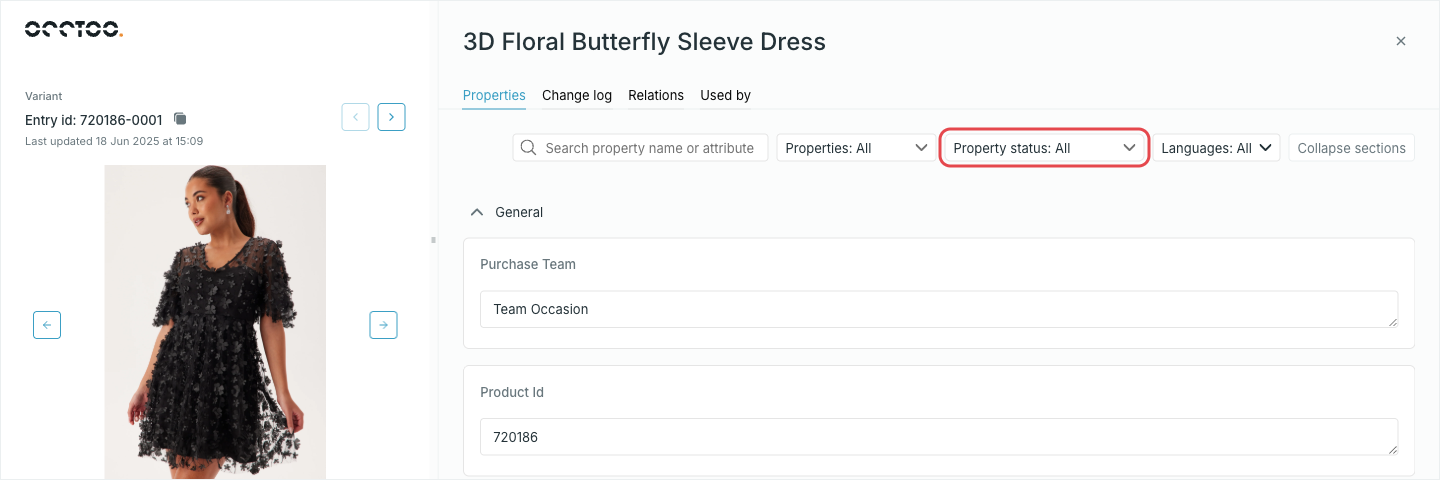Click the Product Id text field

(x=939, y=436)
